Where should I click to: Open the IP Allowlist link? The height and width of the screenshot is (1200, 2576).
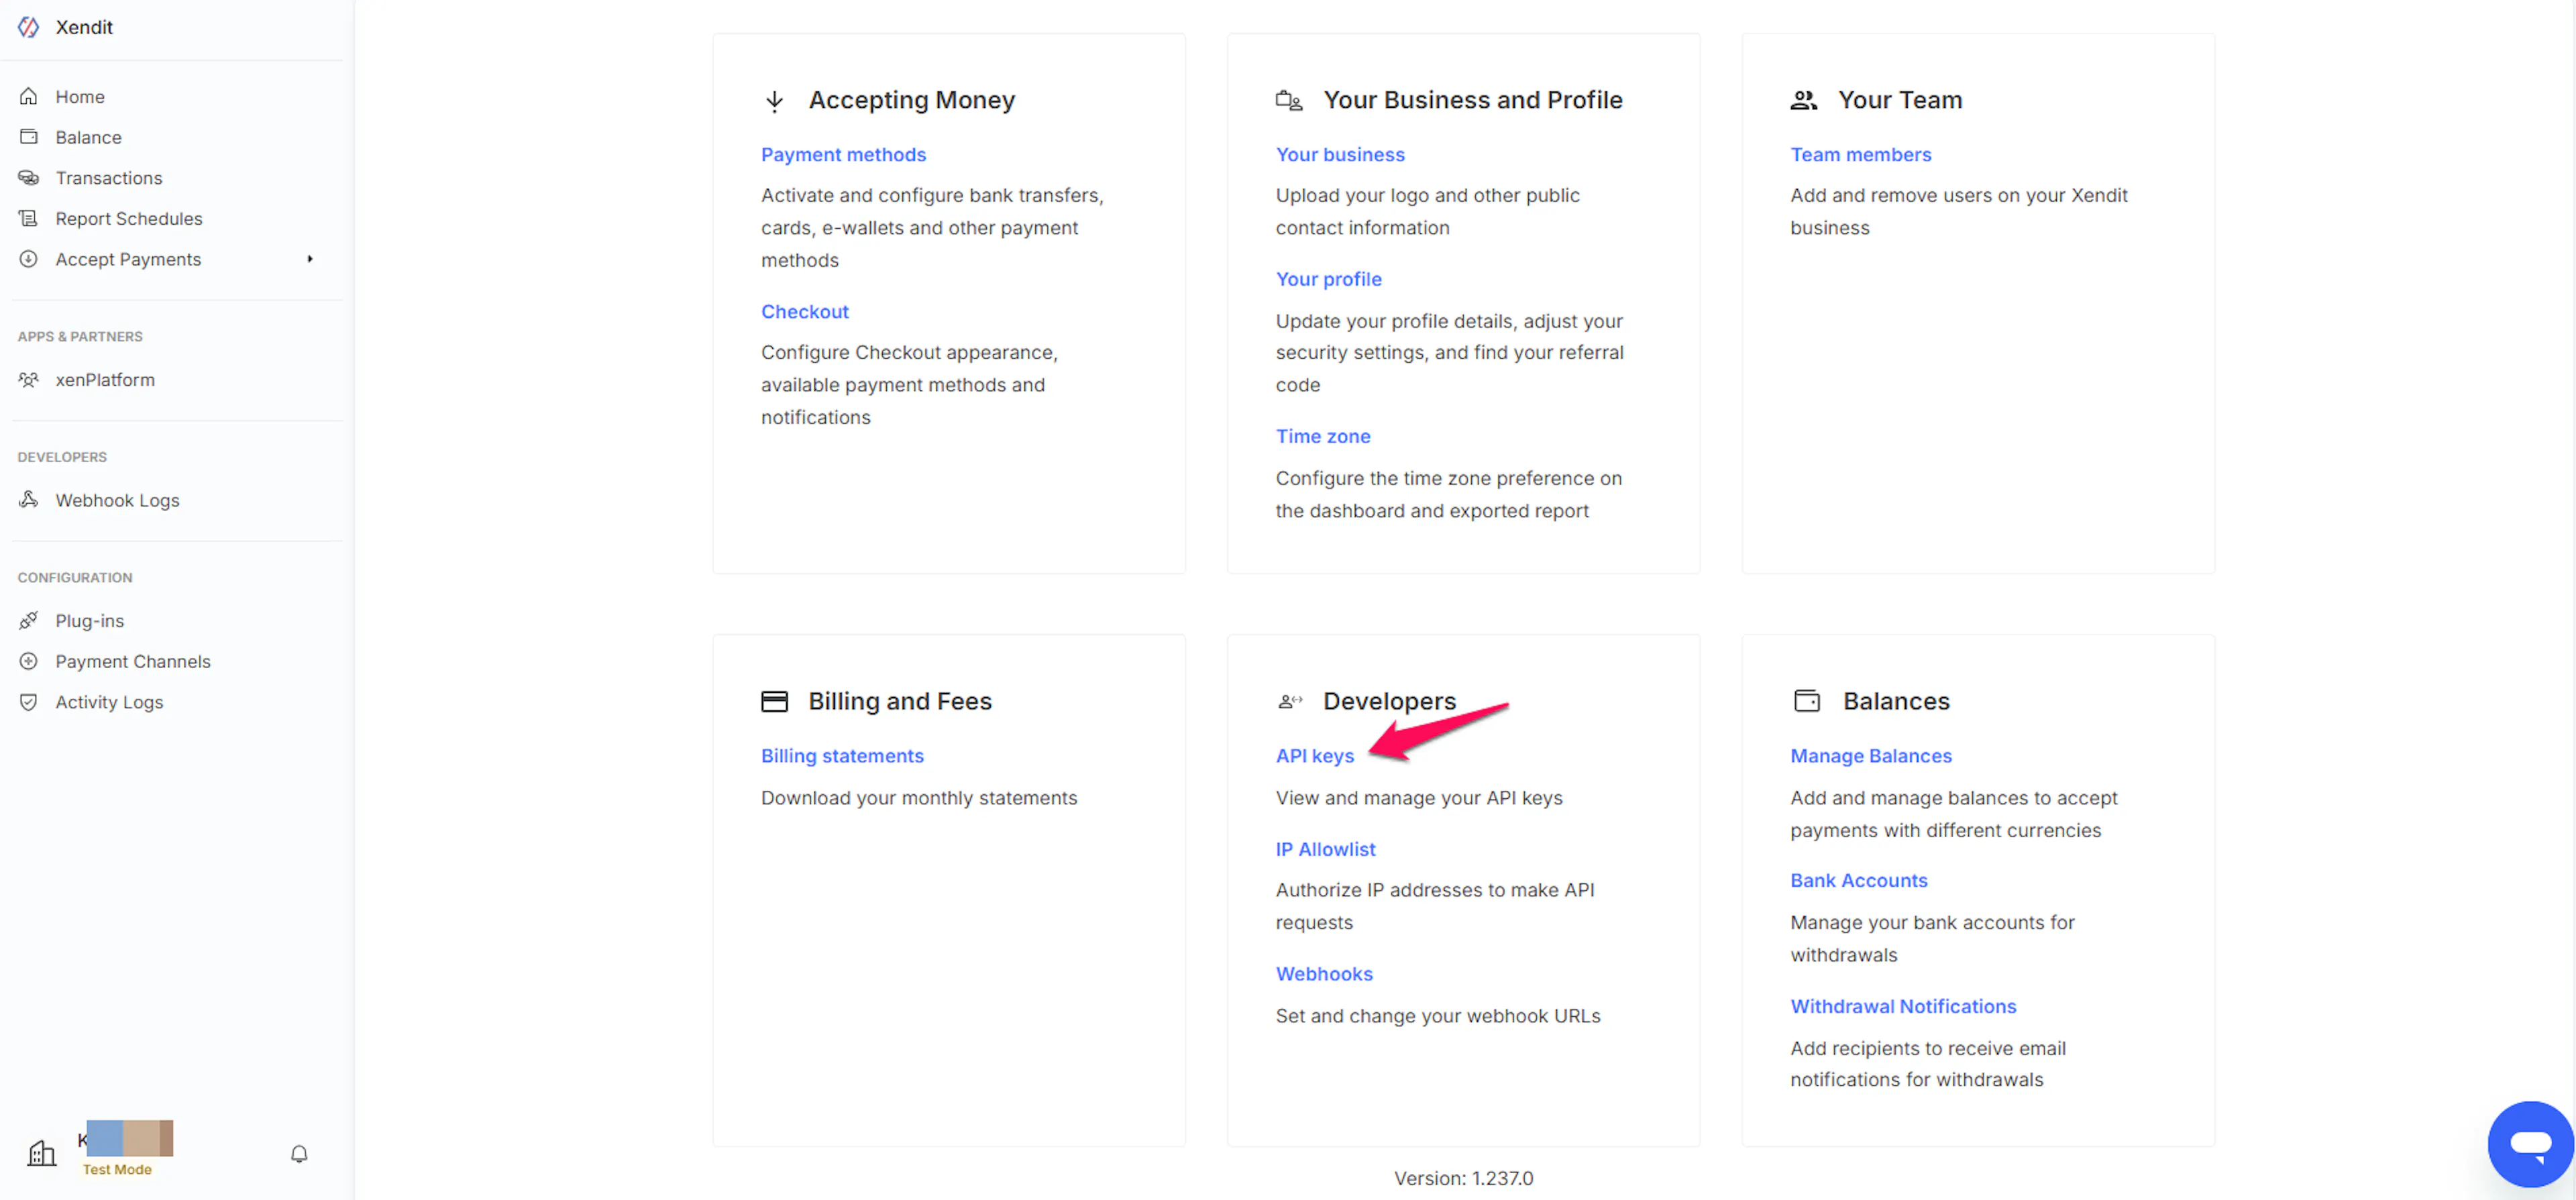click(x=1325, y=849)
